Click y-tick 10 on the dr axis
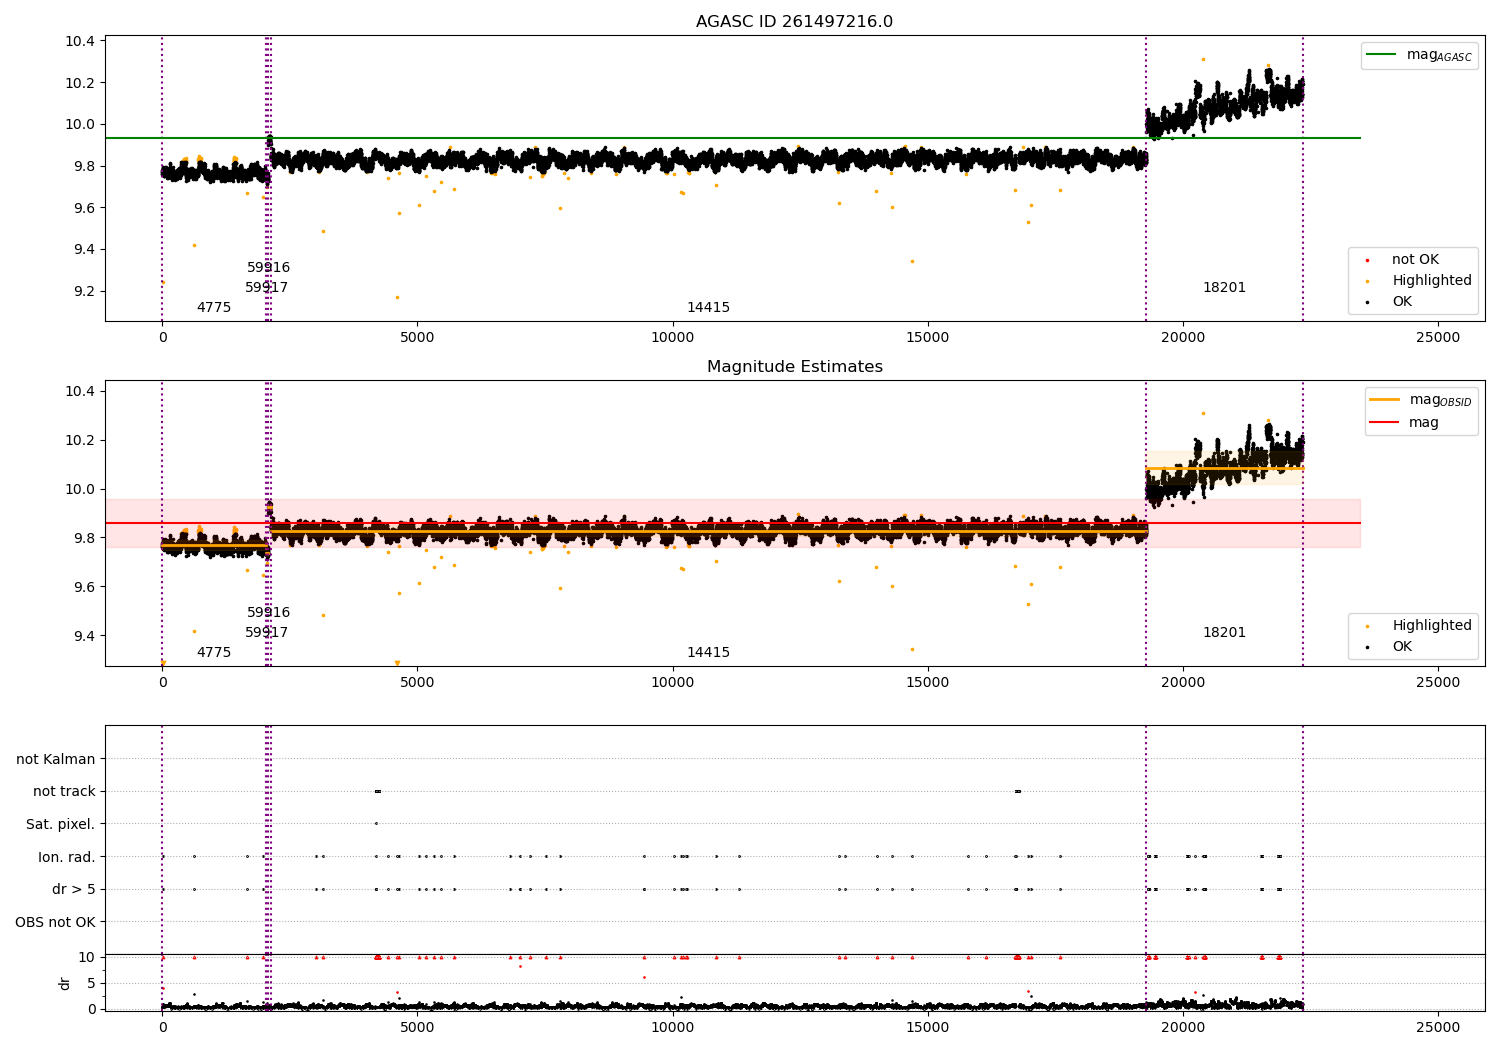Image resolution: width=1500 pixels, height=1050 pixels. click(87, 957)
